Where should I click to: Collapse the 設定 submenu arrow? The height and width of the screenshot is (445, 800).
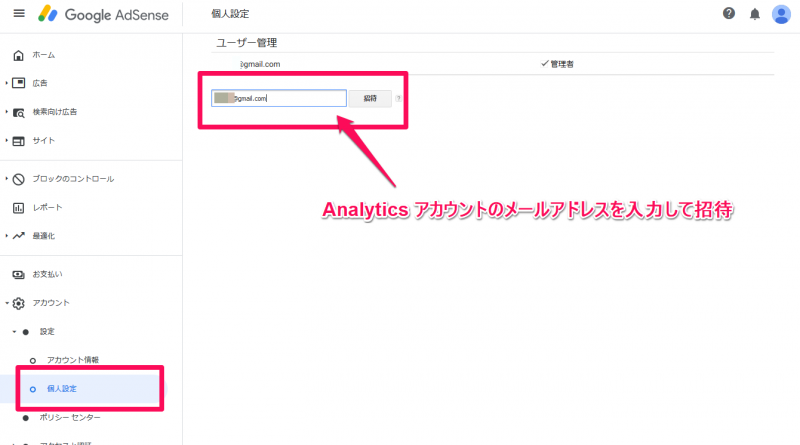(x=14, y=332)
